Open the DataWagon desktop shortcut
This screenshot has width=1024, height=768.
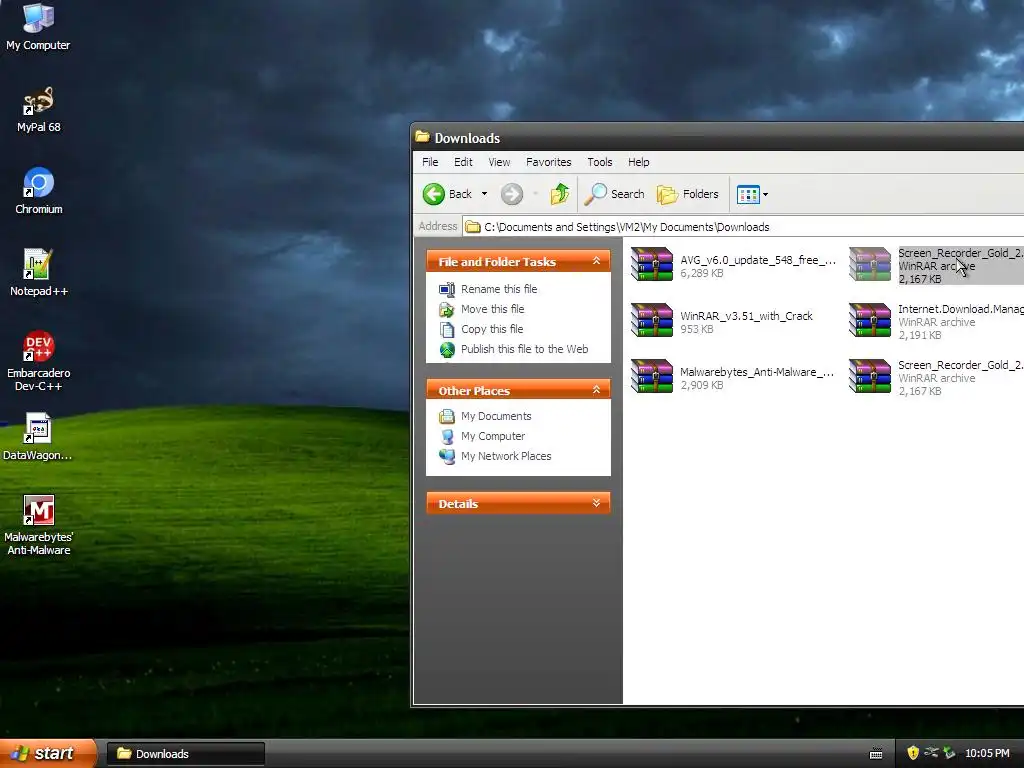click(x=38, y=437)
